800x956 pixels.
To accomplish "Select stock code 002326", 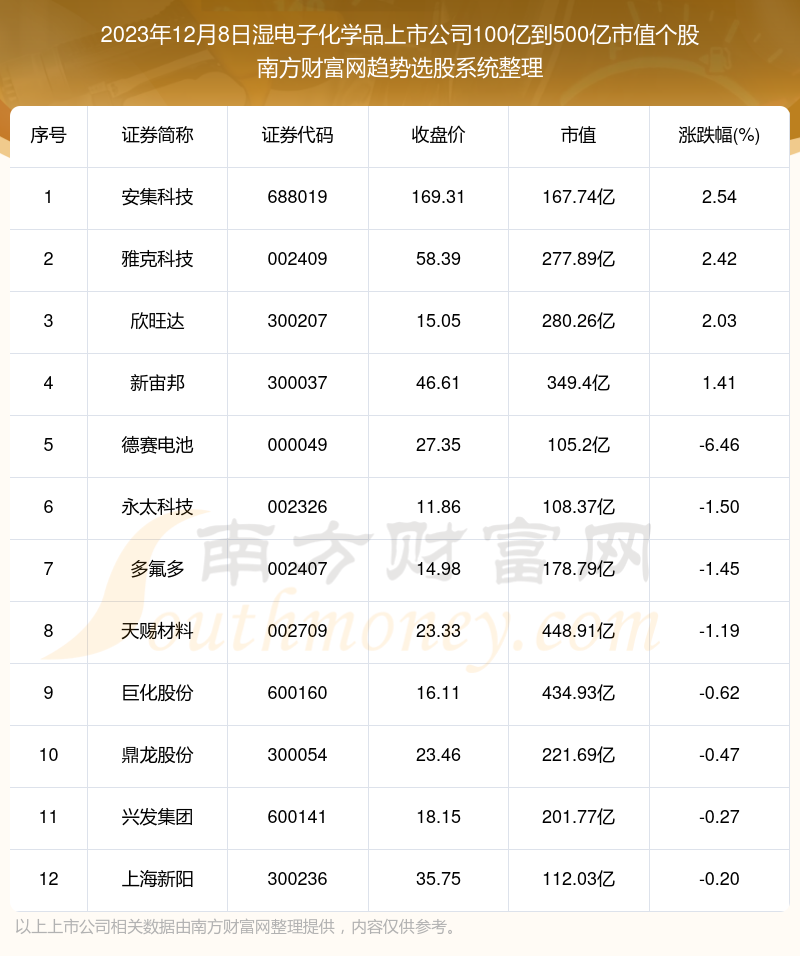I will click(x=298, y=507).
